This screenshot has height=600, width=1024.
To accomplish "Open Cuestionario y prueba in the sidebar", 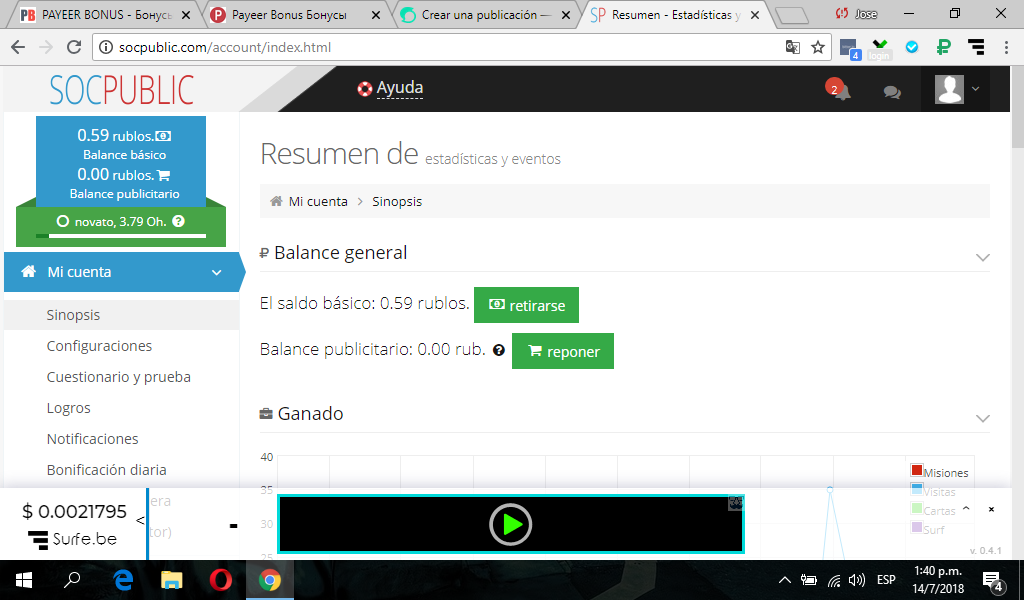I will point(119,377).
